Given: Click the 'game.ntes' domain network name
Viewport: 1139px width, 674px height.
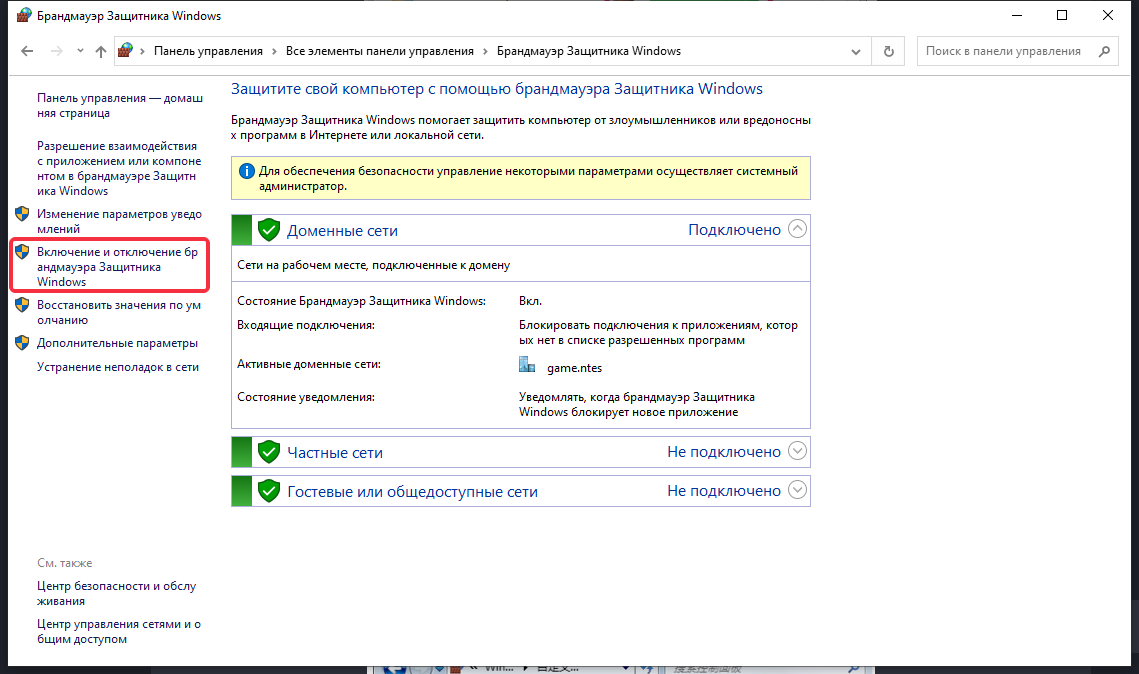Looking at the screenshot, I should [x=575, y=368].
